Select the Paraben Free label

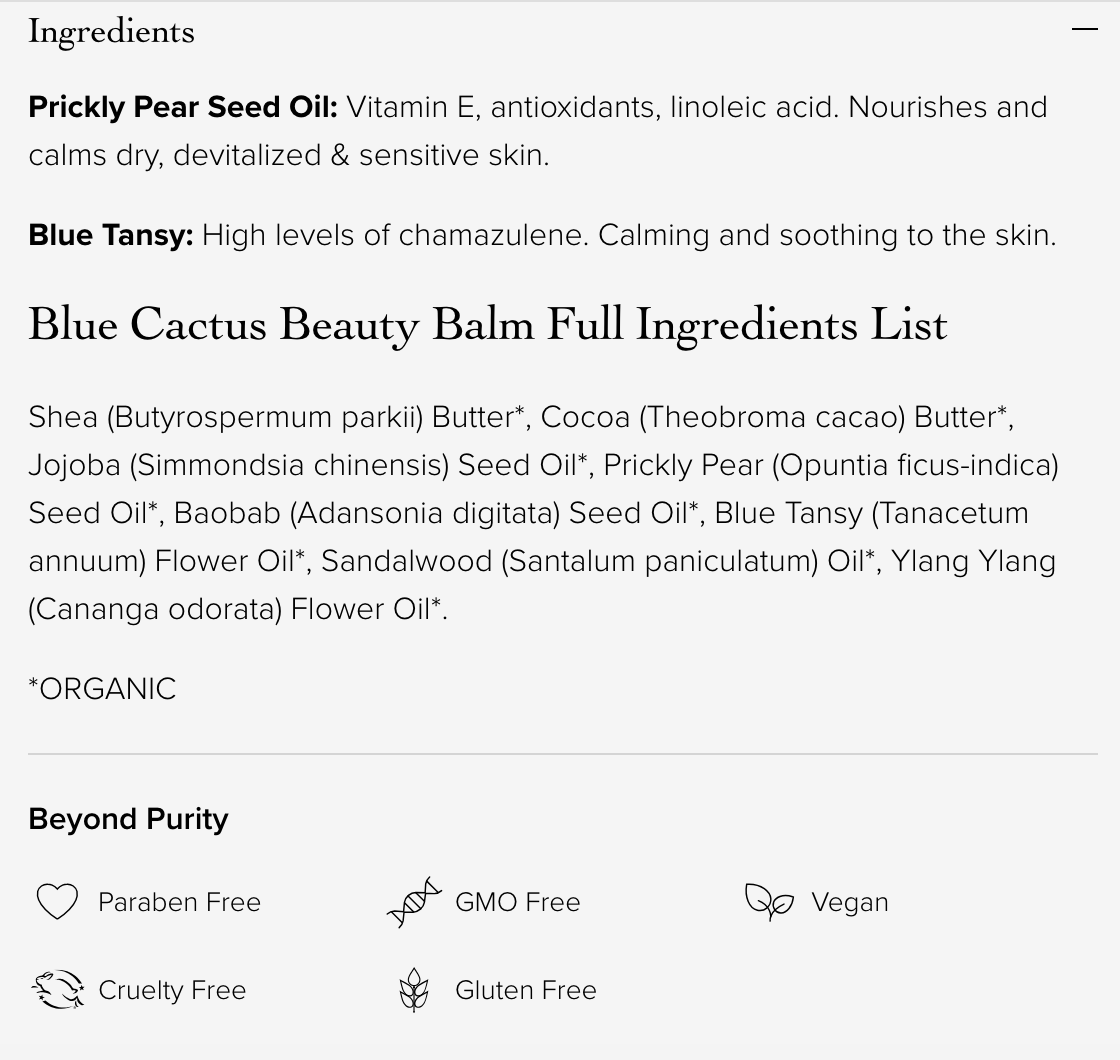(179, 902)
